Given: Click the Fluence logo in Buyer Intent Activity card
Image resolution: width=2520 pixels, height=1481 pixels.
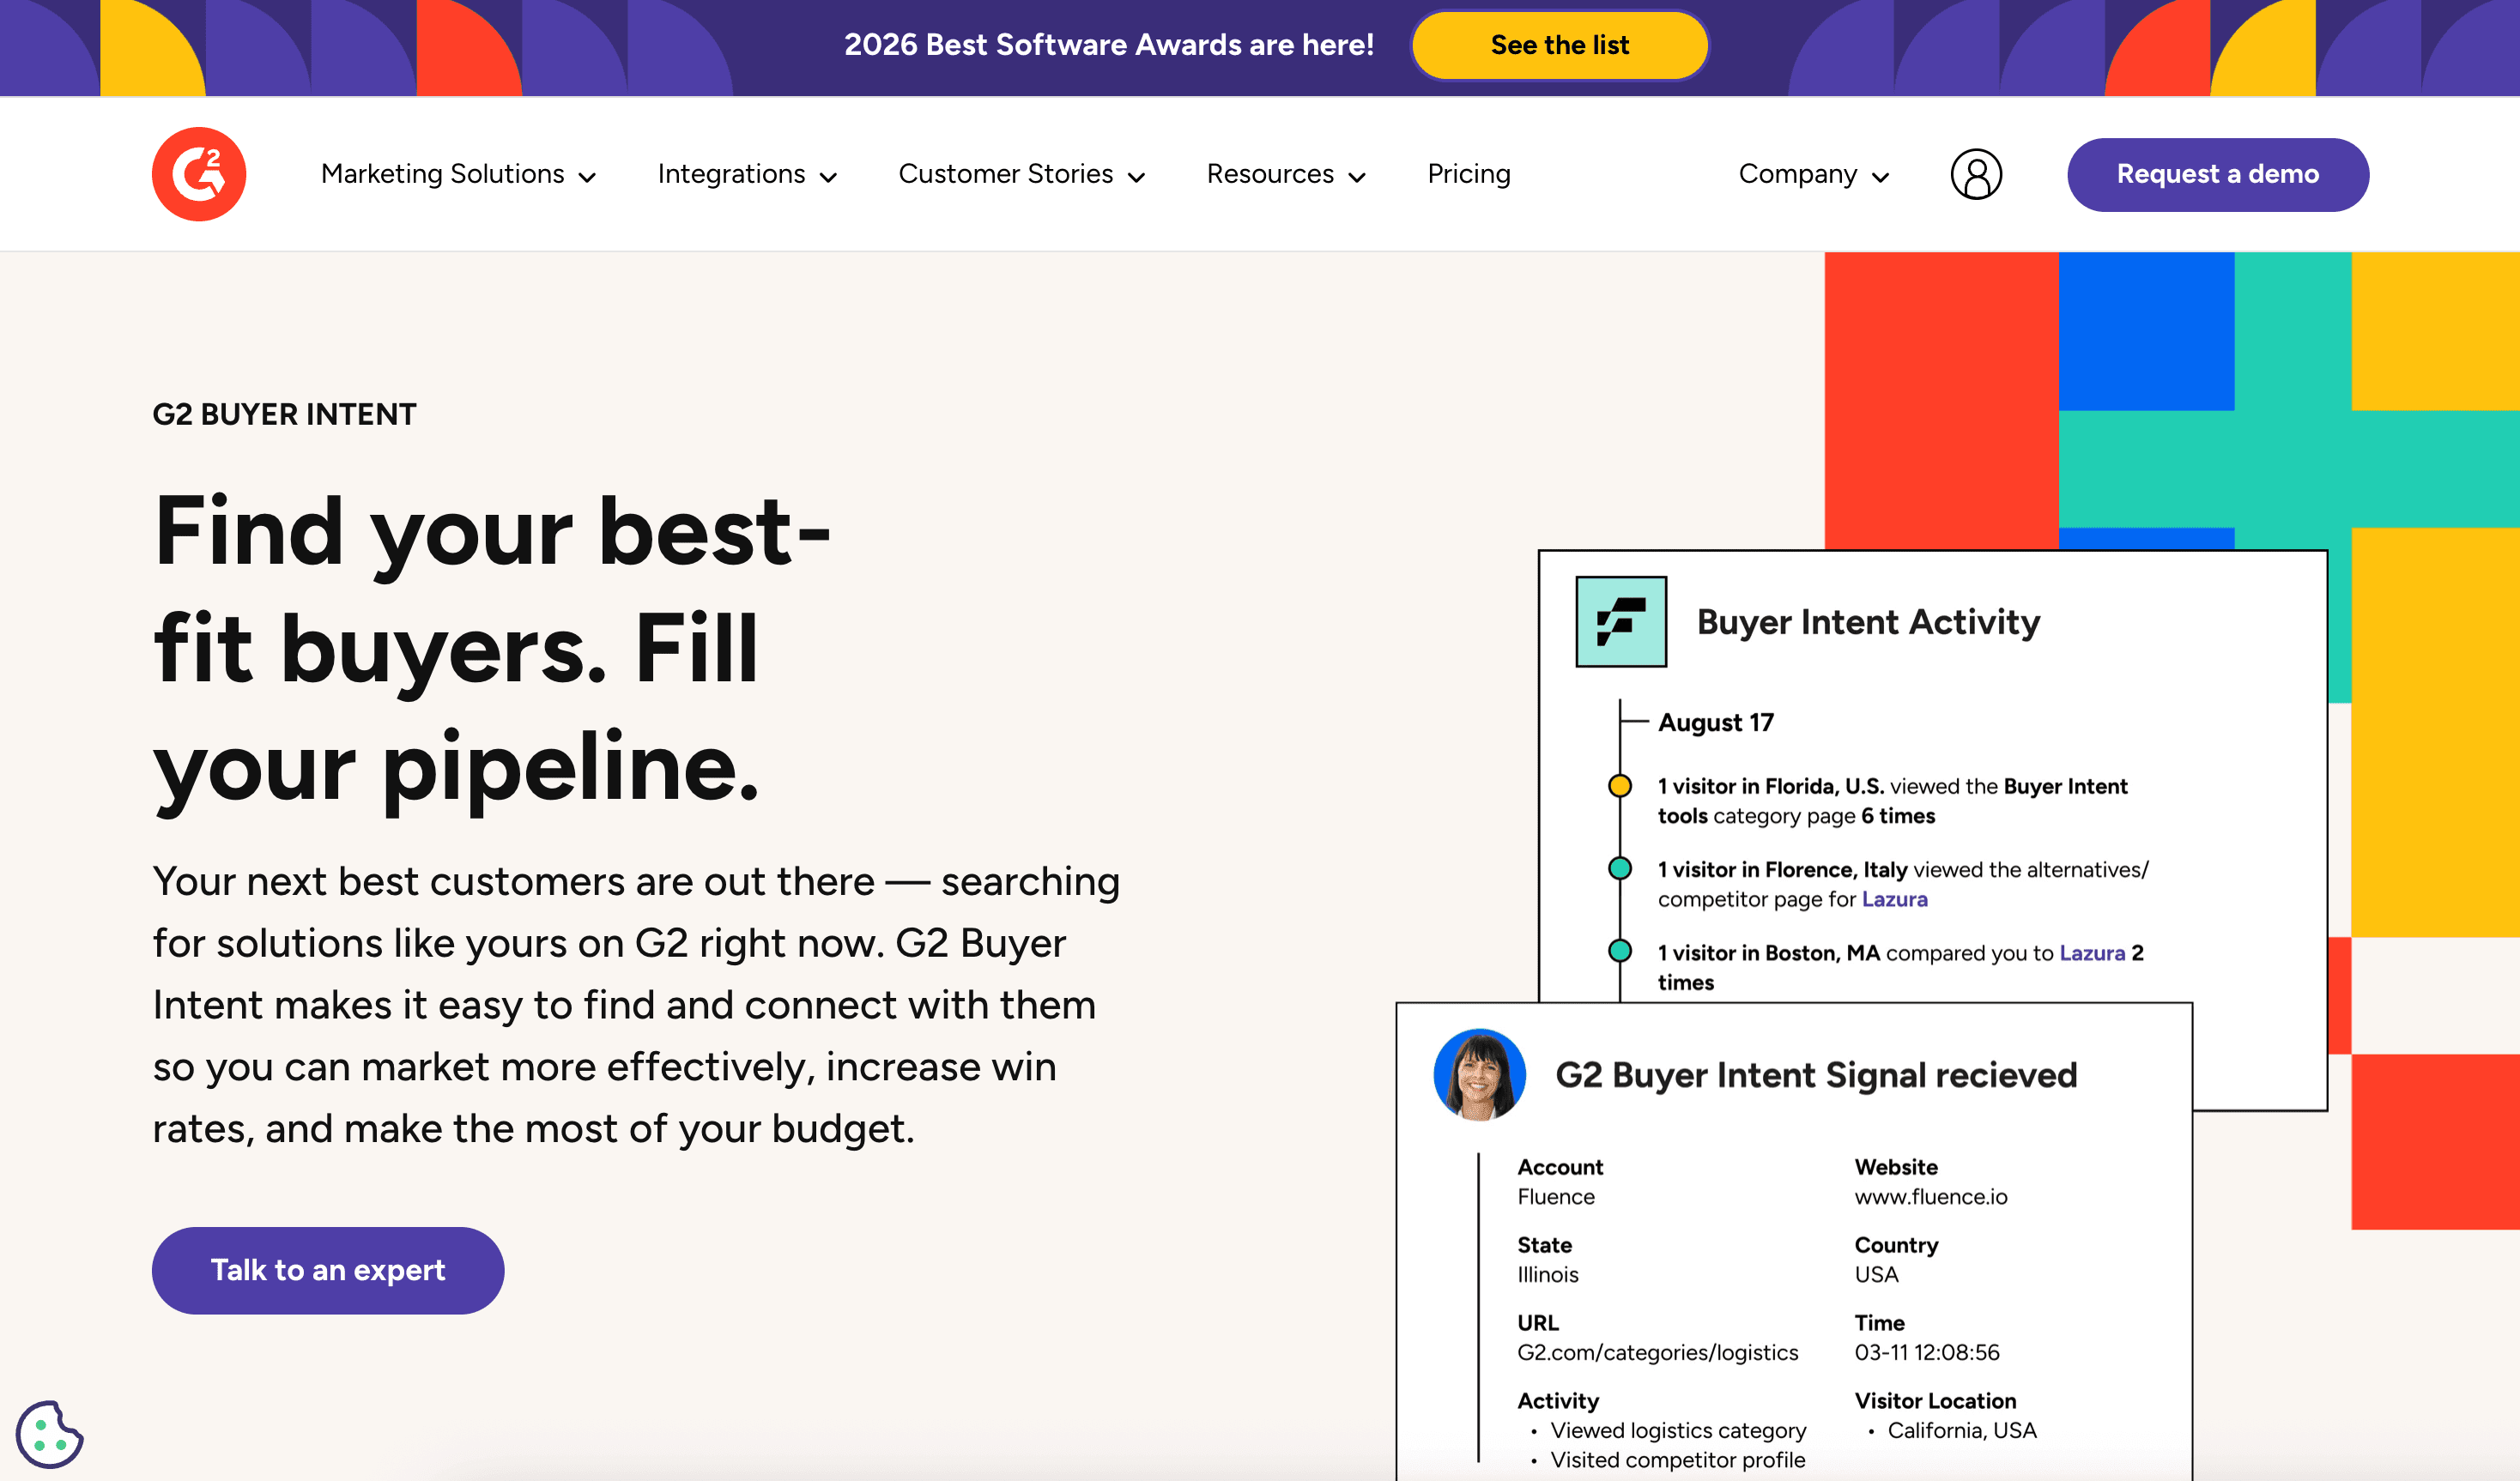Looking at the screenshot, I should click(1620, 621).
